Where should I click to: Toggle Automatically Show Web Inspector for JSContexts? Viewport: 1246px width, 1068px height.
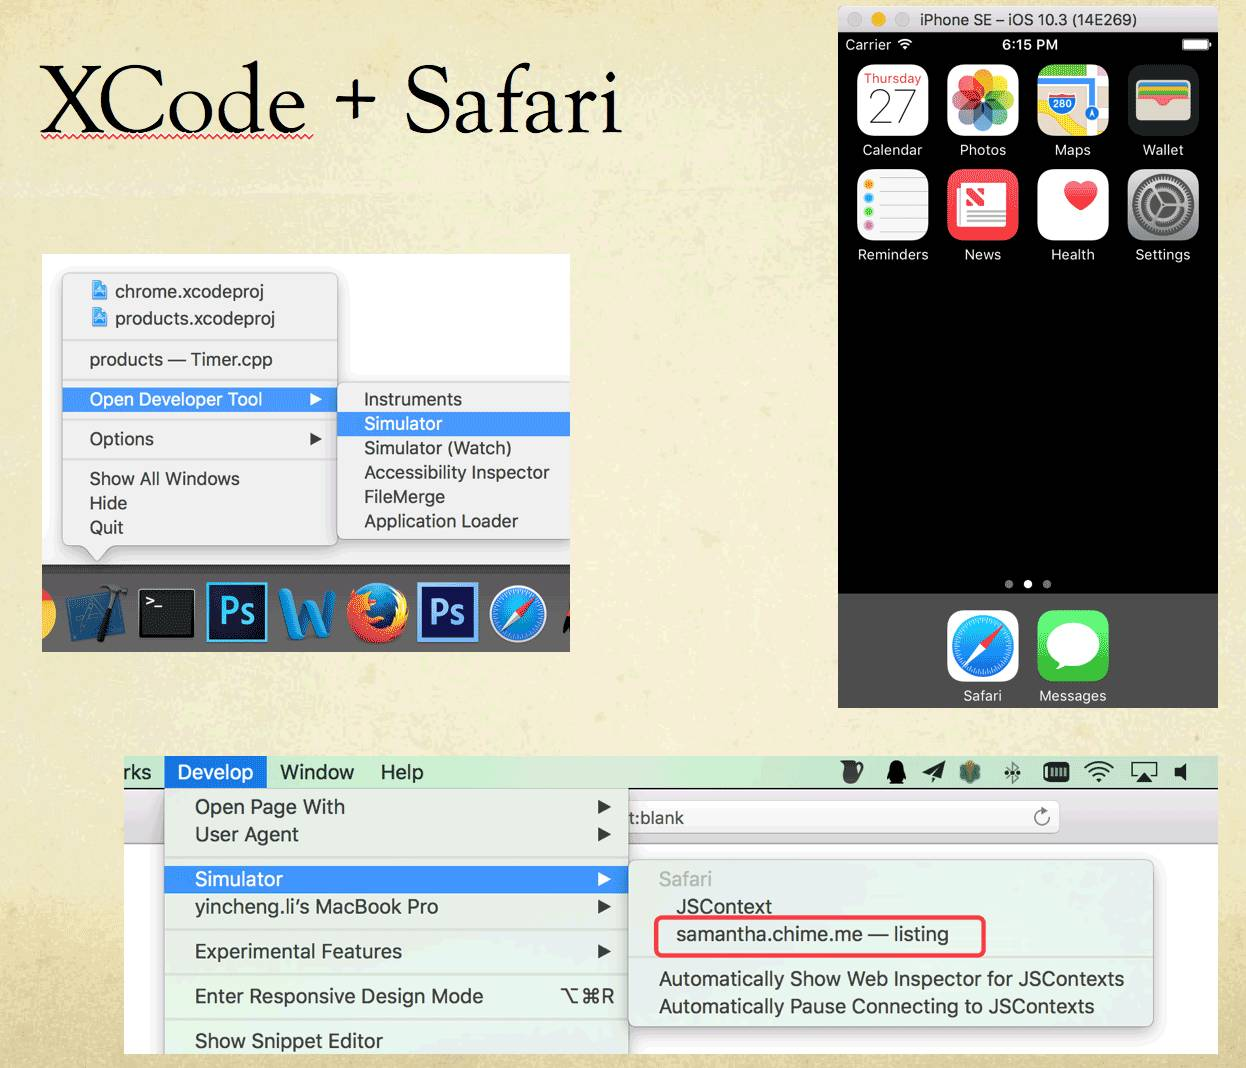pyautogui.click(x=891, y=979)
